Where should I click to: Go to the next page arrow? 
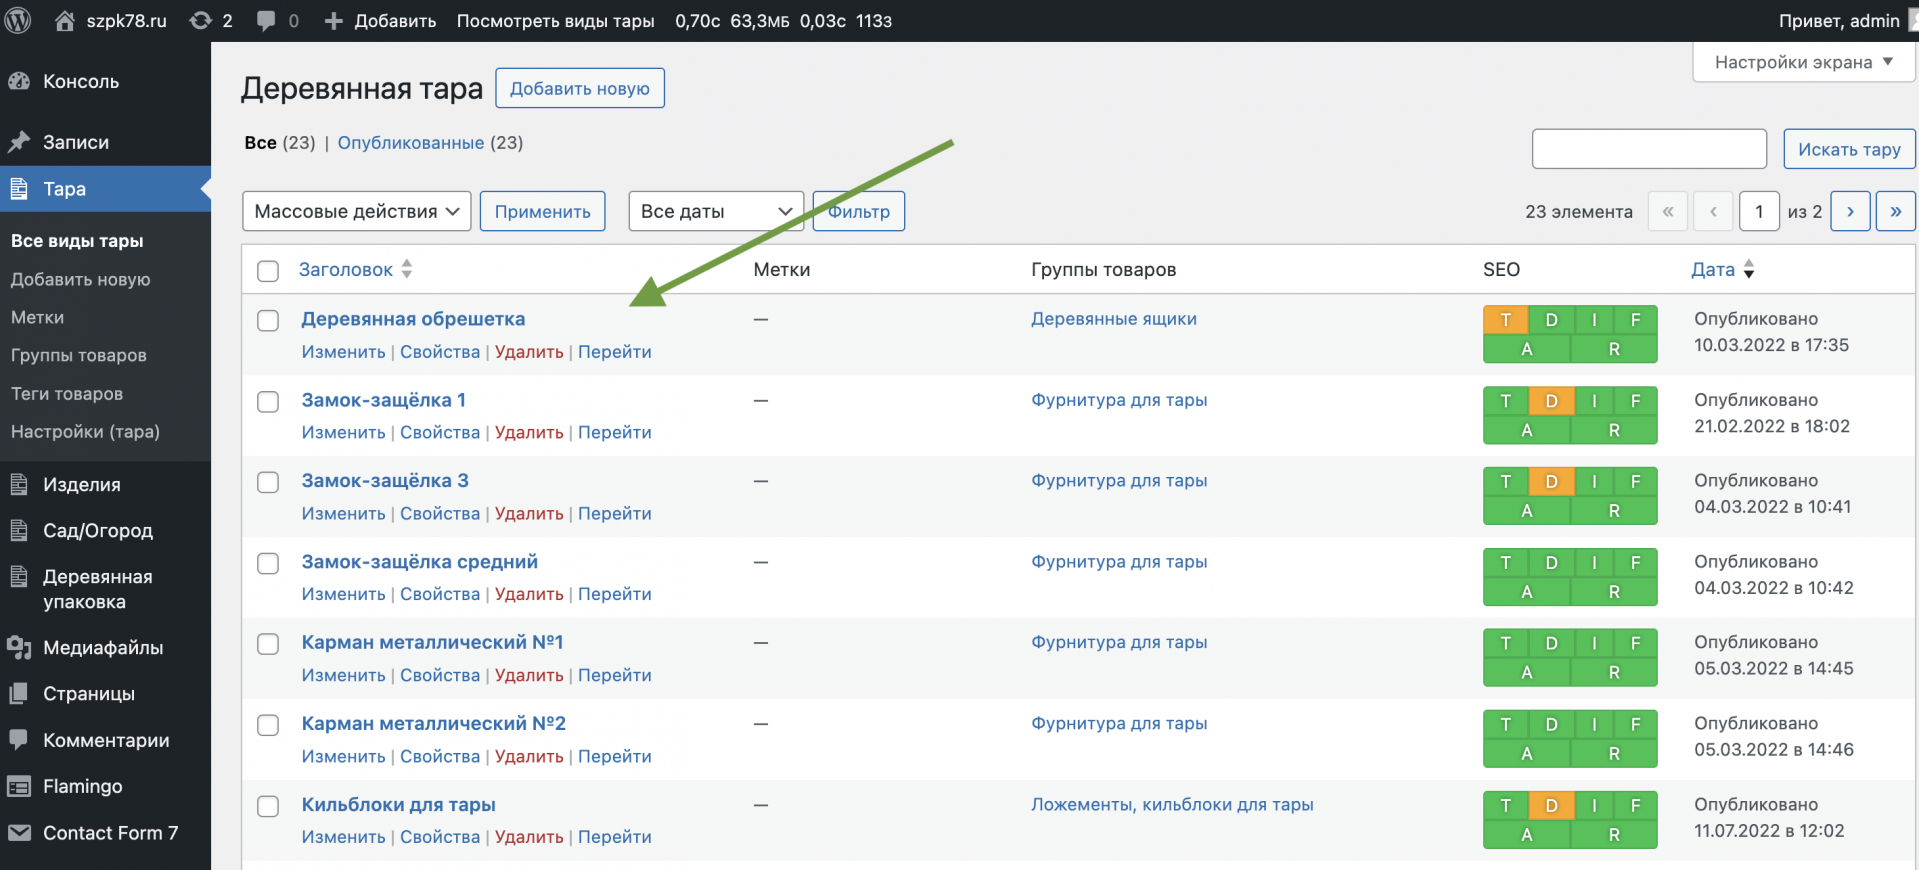(x=1850, y=212)
